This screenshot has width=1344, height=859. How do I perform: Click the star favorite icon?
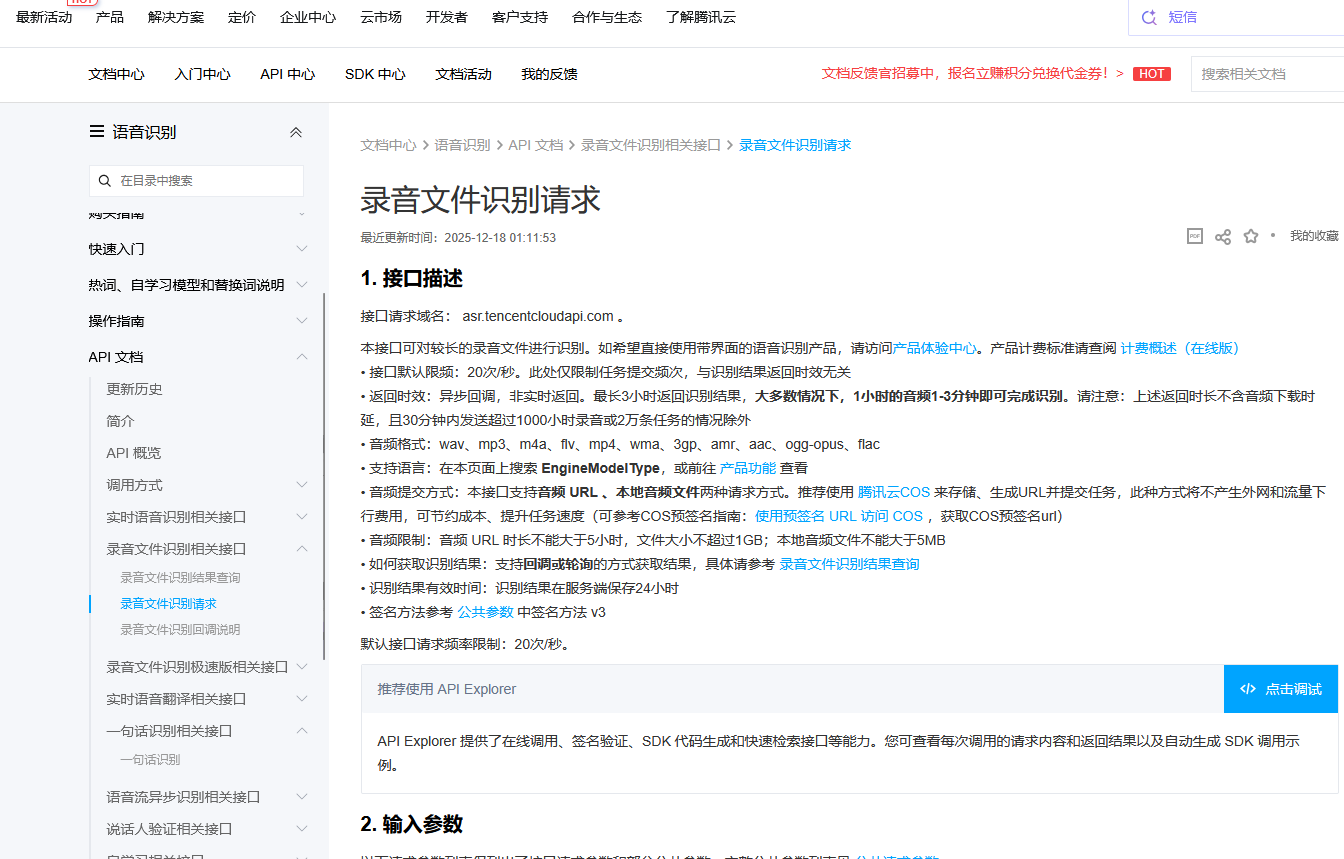(1250, 236)
